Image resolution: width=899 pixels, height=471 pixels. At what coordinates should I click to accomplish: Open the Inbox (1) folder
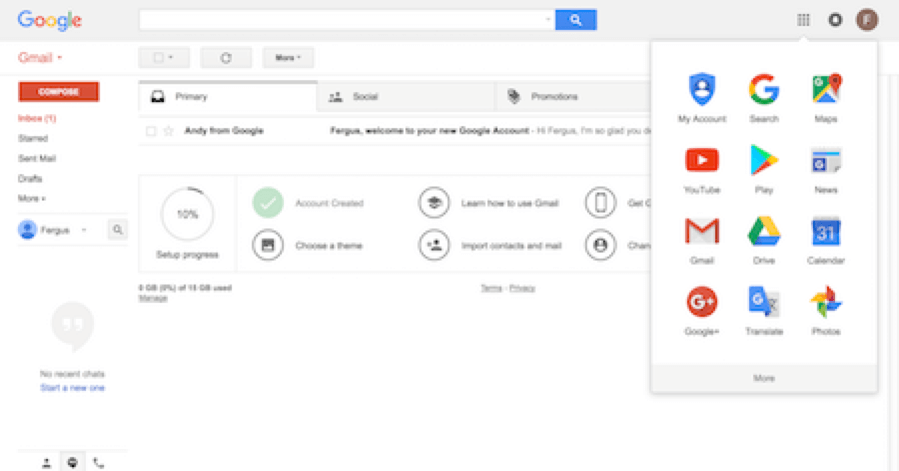click(37, 118)
